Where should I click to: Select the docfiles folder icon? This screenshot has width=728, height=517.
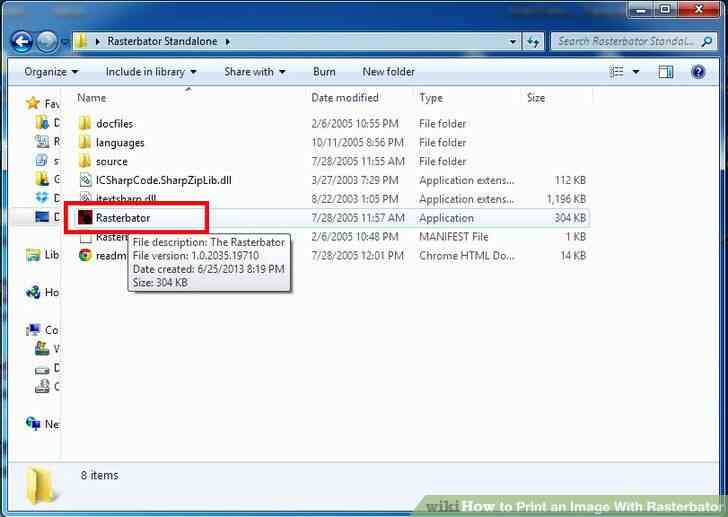coord(86,124)
